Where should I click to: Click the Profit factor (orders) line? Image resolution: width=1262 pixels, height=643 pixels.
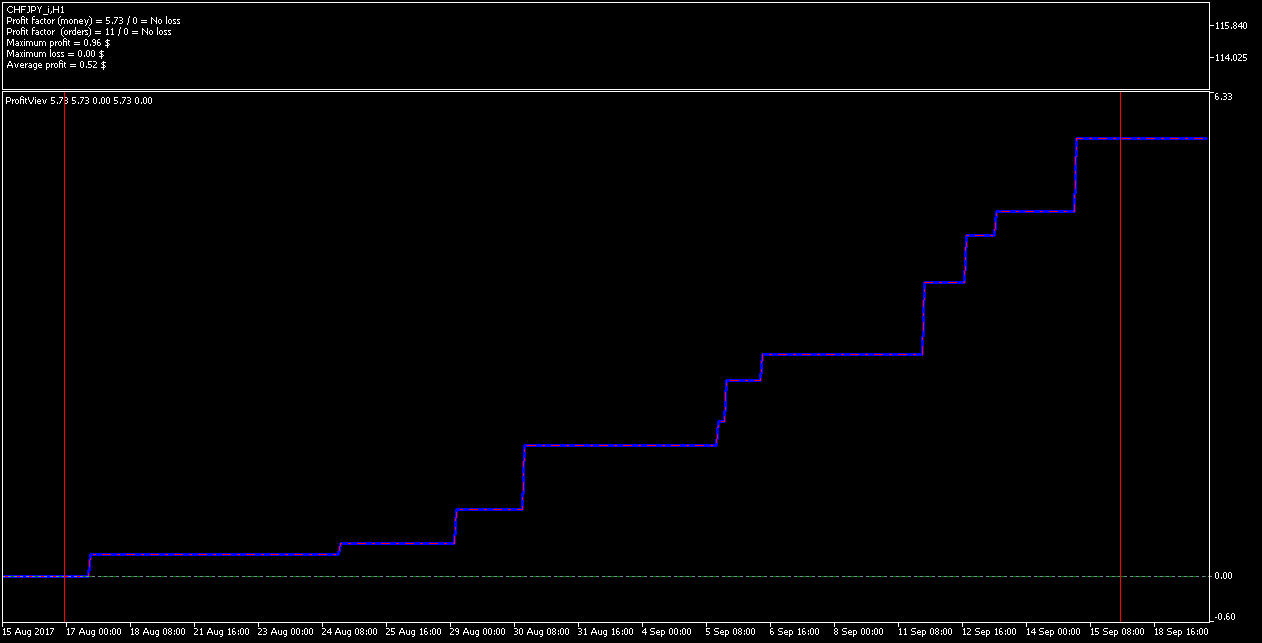coord(89,32)
